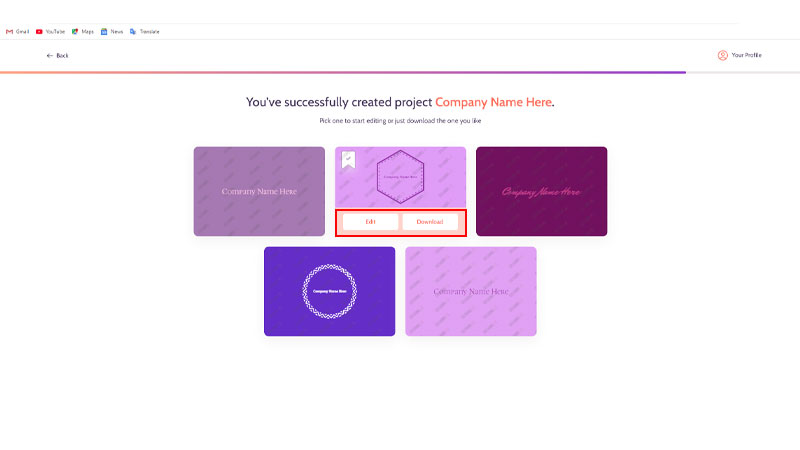This screenshot has width=800, height=450.
Task: Choose the dark magenta script logo card
Action: (541, 191)
